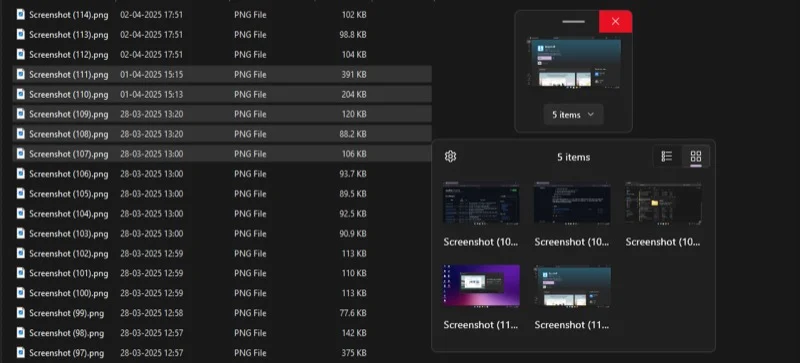Click the 93.7 KB size value

(353, 174)
